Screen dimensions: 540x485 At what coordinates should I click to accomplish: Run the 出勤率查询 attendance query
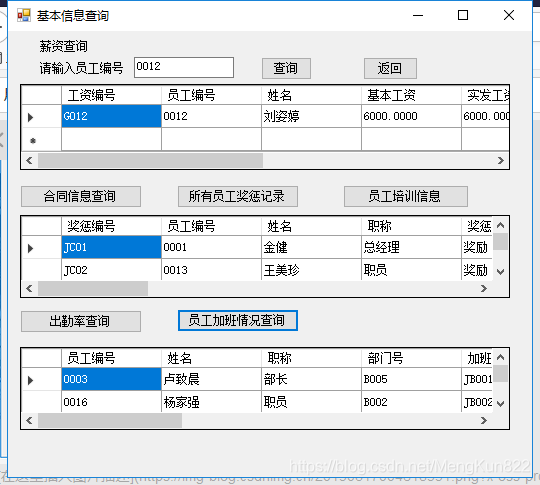(x=81, y=321)
